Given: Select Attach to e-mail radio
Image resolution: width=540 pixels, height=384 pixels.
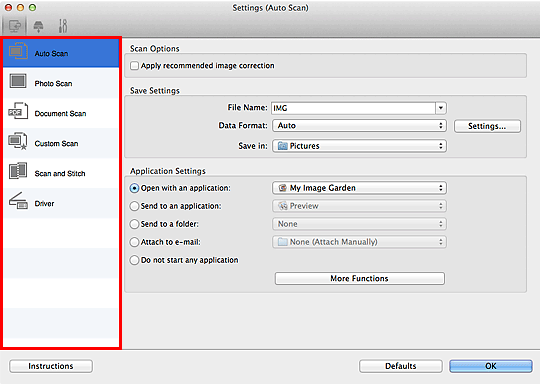Looking at the screenshot, I should click(x=134, y=242).
